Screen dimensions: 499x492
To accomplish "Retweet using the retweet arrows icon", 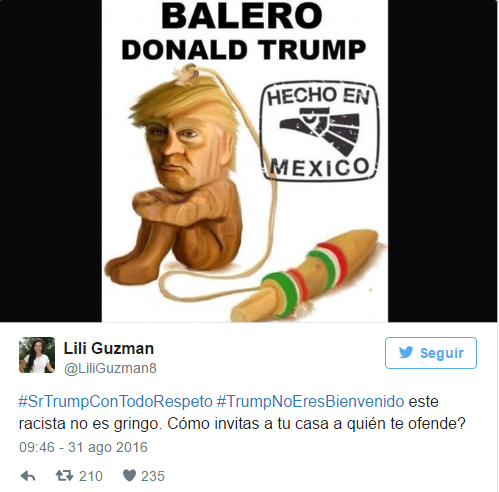I will click(64, 476).
